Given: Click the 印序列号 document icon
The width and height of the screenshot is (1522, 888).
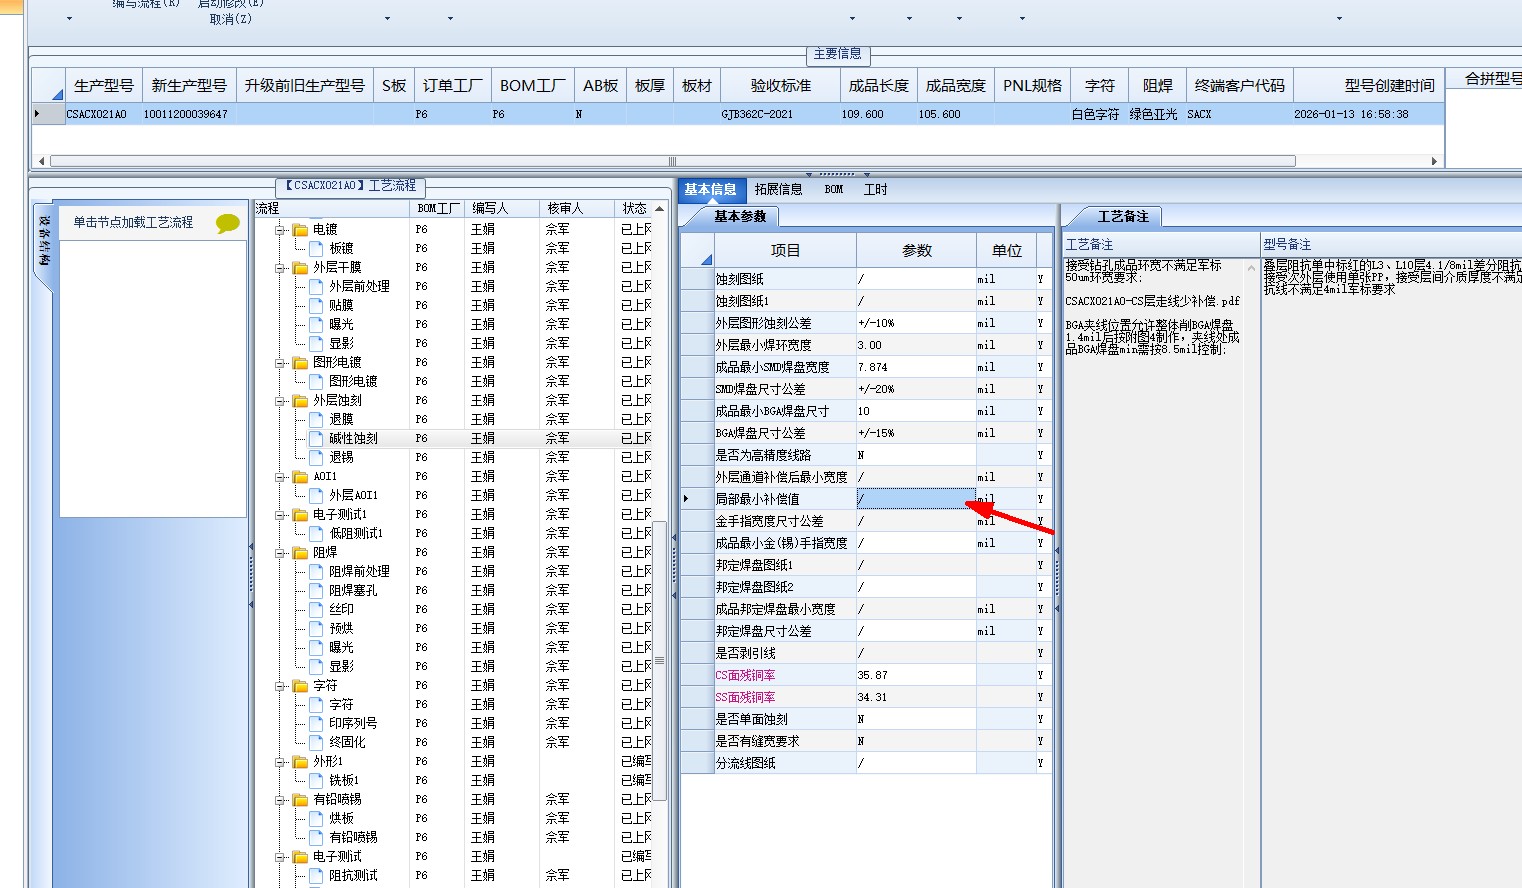Looking at the screenshot, I should 316,723.
